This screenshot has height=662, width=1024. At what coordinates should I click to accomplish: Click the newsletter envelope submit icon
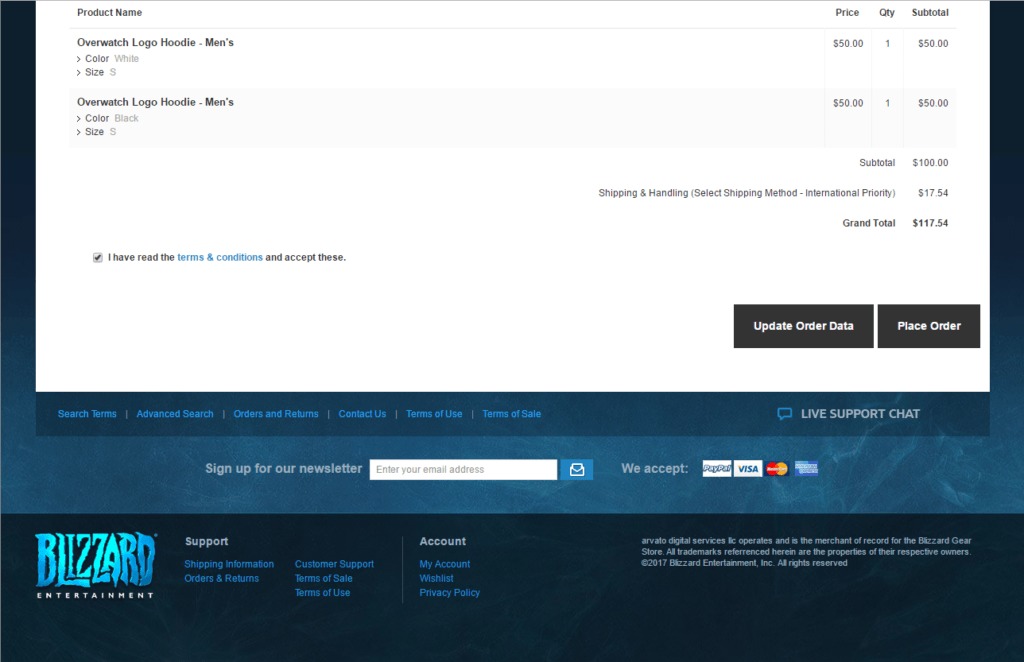pyautogui.click(x=577, y=469)
